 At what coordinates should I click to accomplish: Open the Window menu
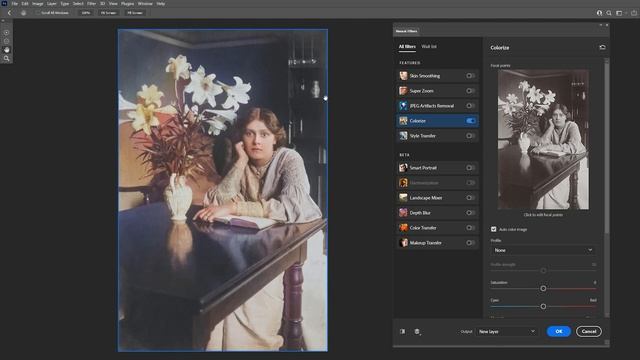click(x=145, y=4)
